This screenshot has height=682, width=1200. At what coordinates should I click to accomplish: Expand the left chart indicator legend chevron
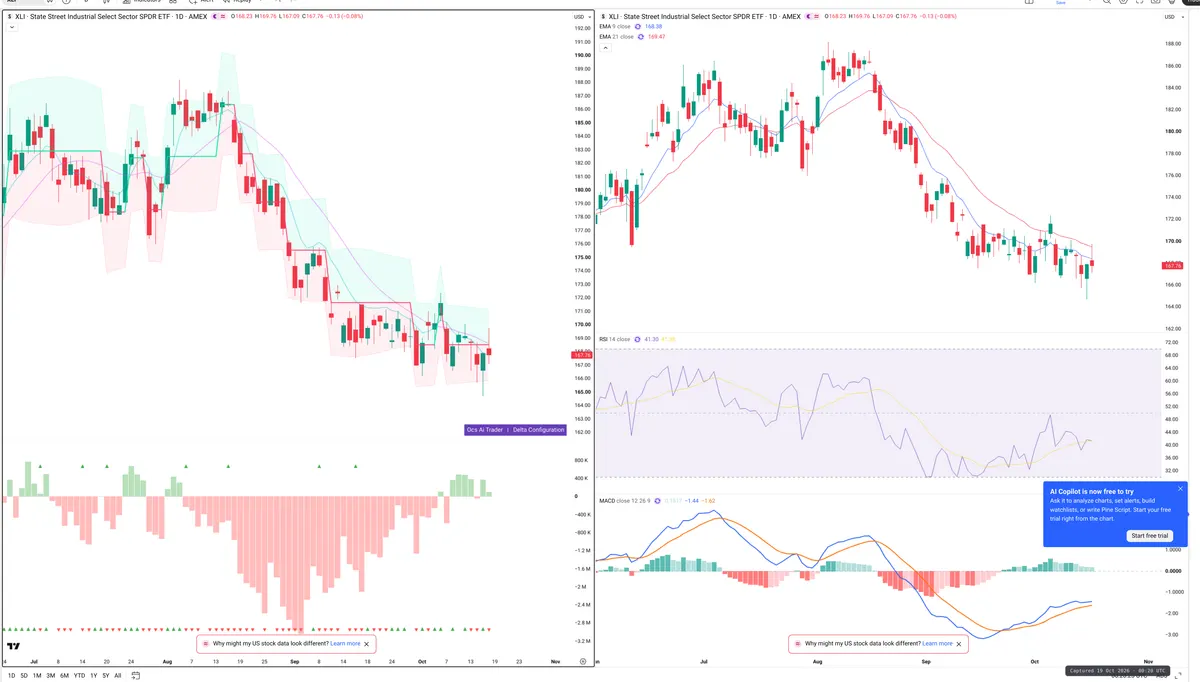12,27
